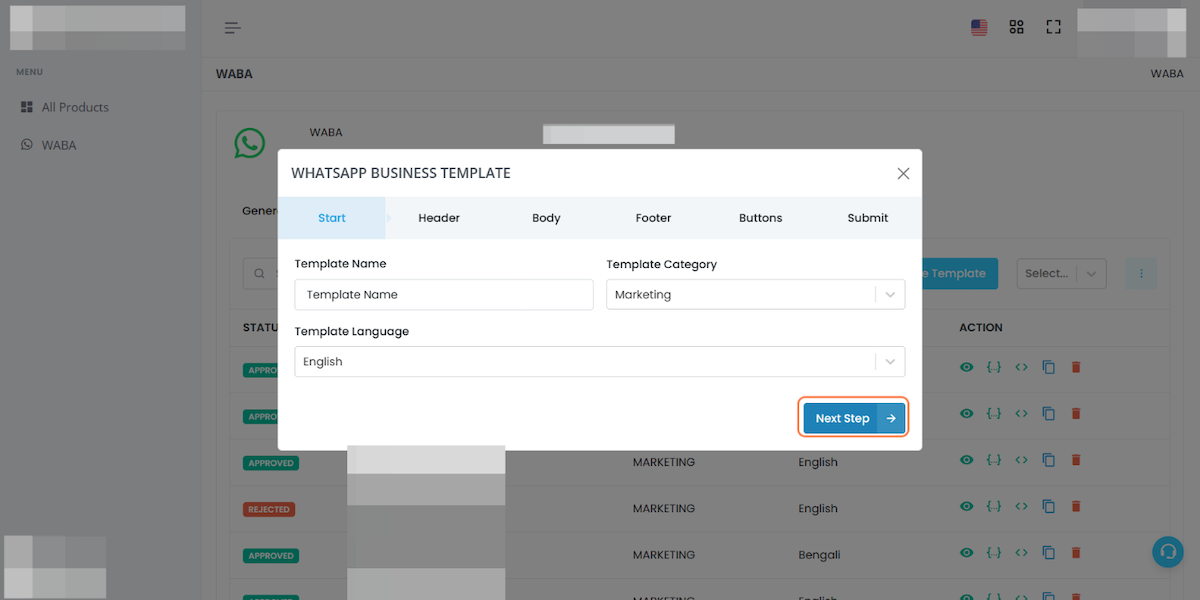1200x600 pixels.
Task: Open All Products in sidebar menu
Action: [x=75, y=107]
